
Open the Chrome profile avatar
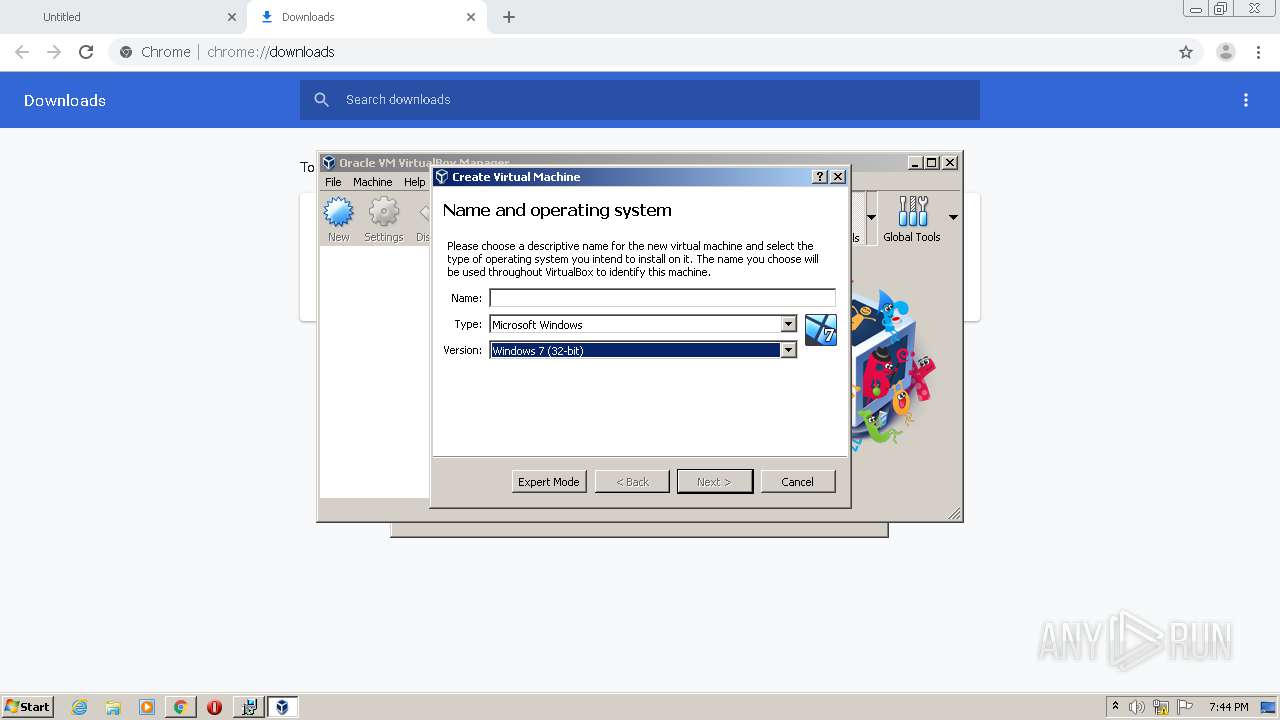[1226, 52]
